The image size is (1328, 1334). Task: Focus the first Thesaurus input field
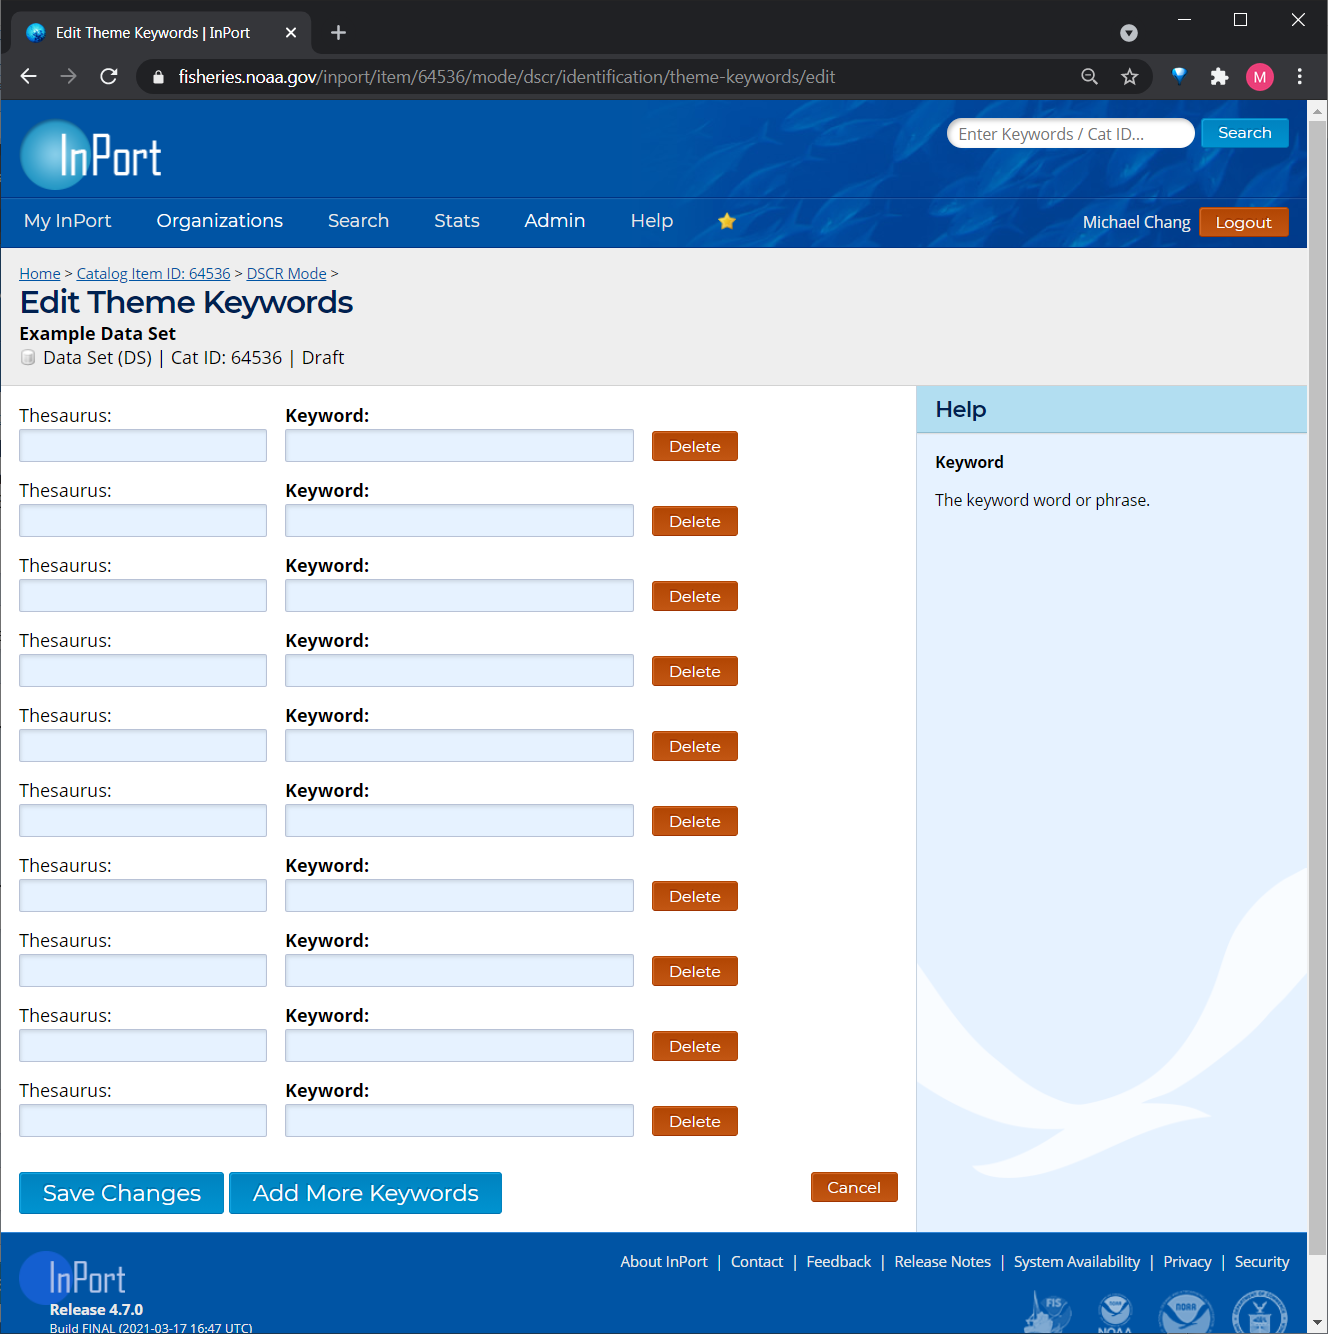tap(143, 446)
